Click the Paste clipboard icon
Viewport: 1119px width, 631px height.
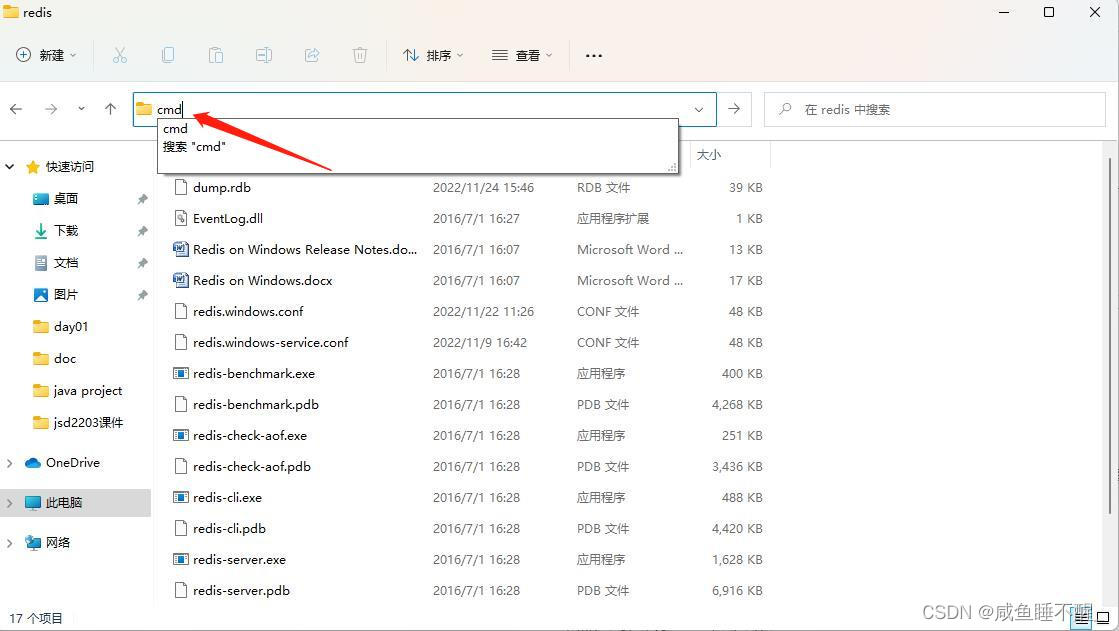point(216,55)
